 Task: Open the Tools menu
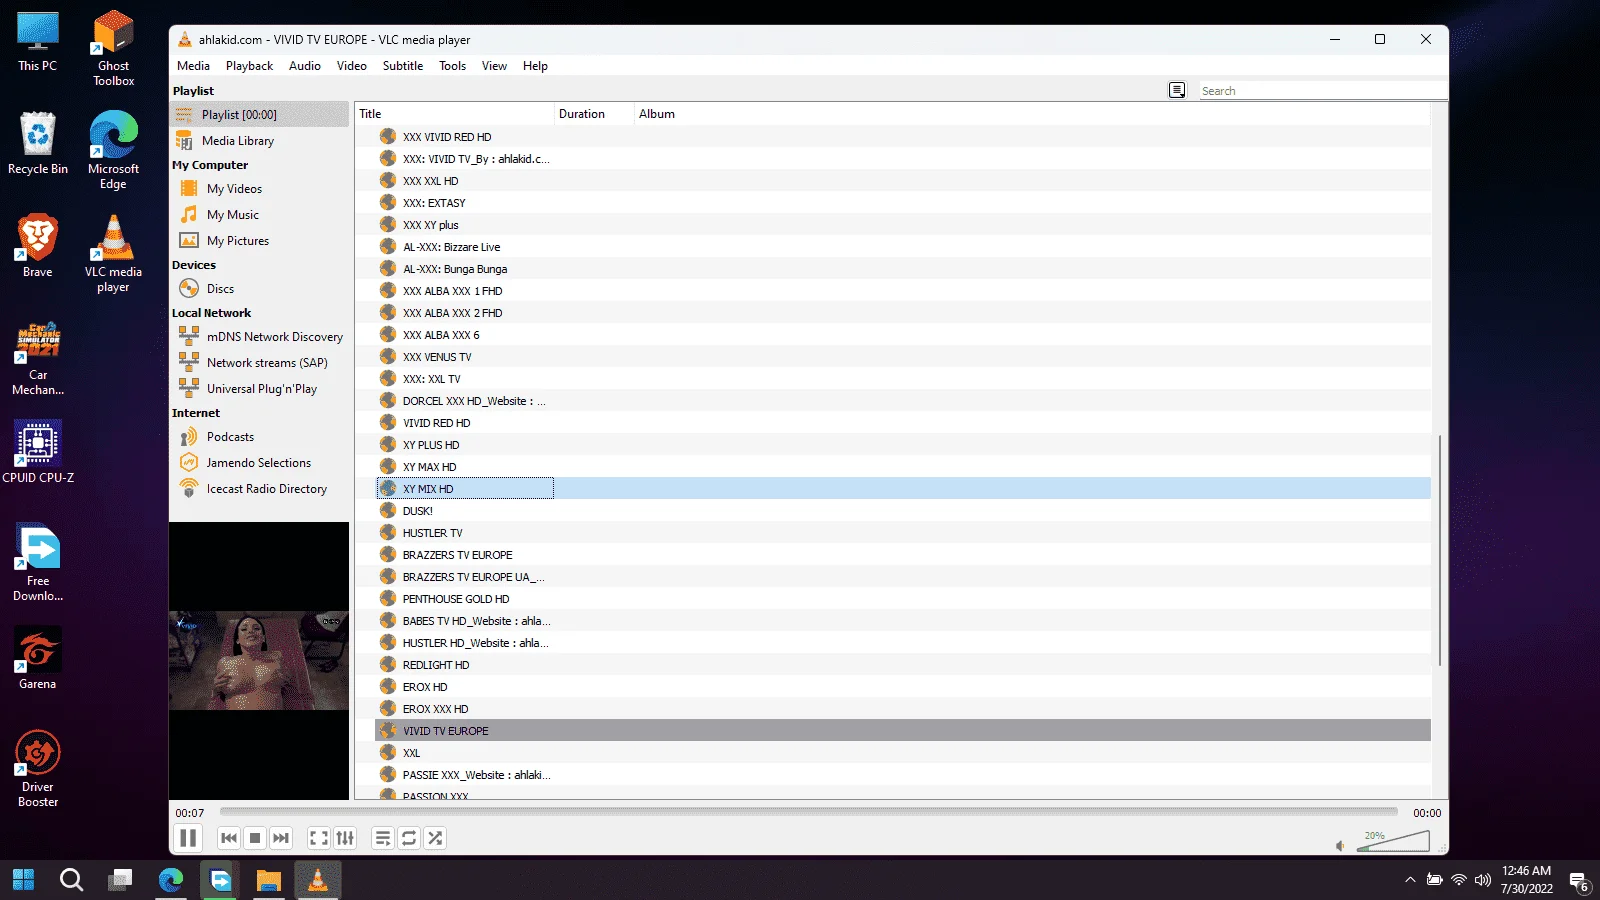tap(452, 66)
